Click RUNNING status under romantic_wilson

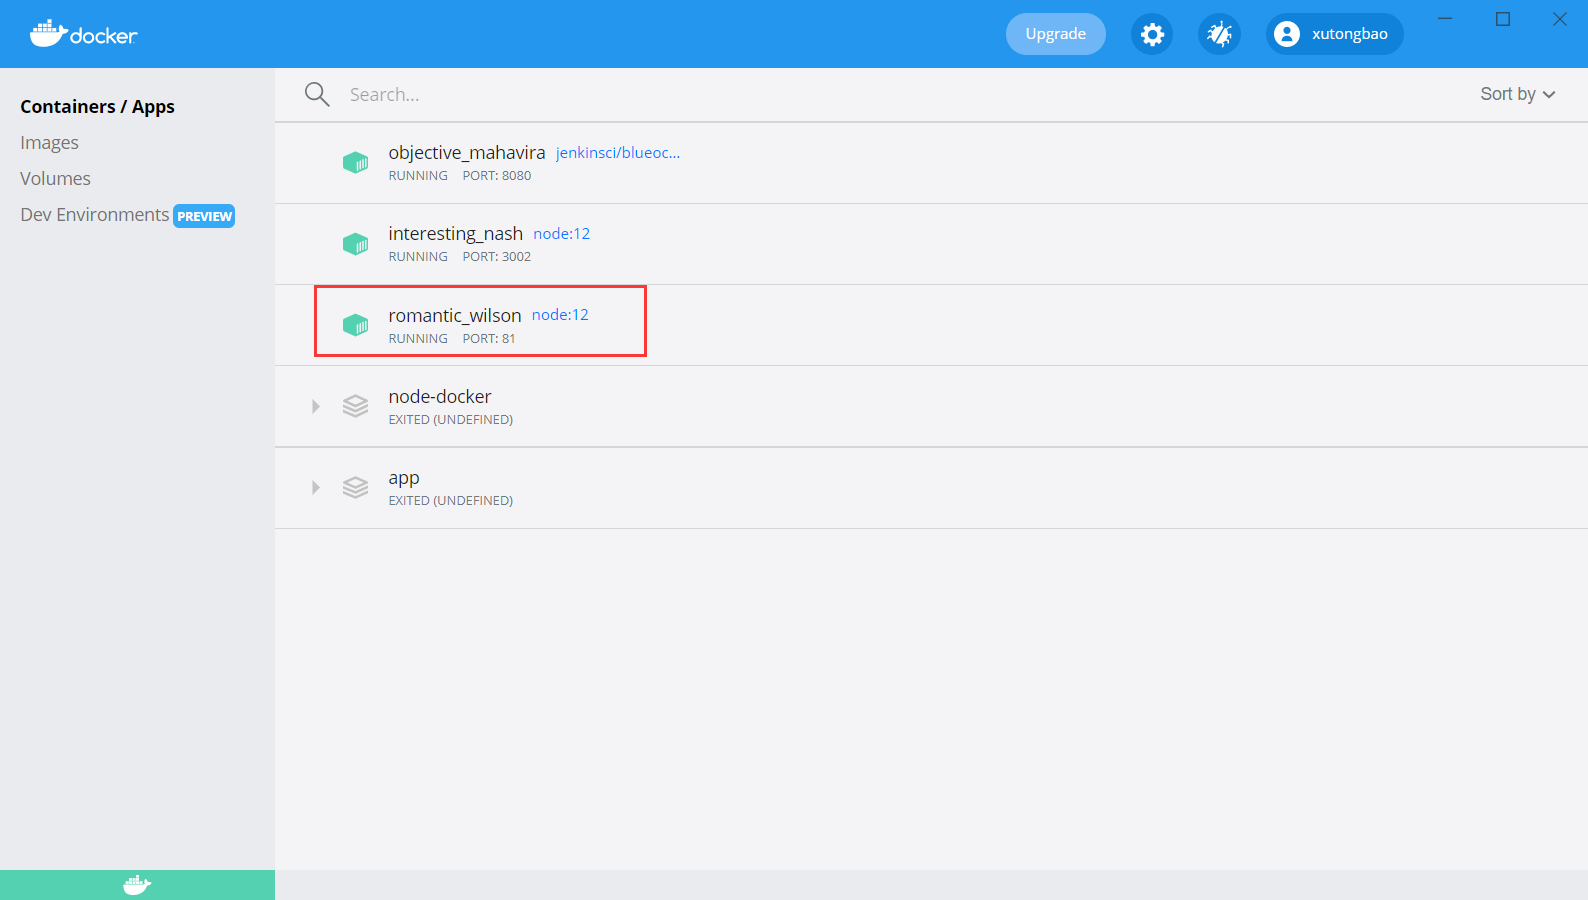click(418, 339)
